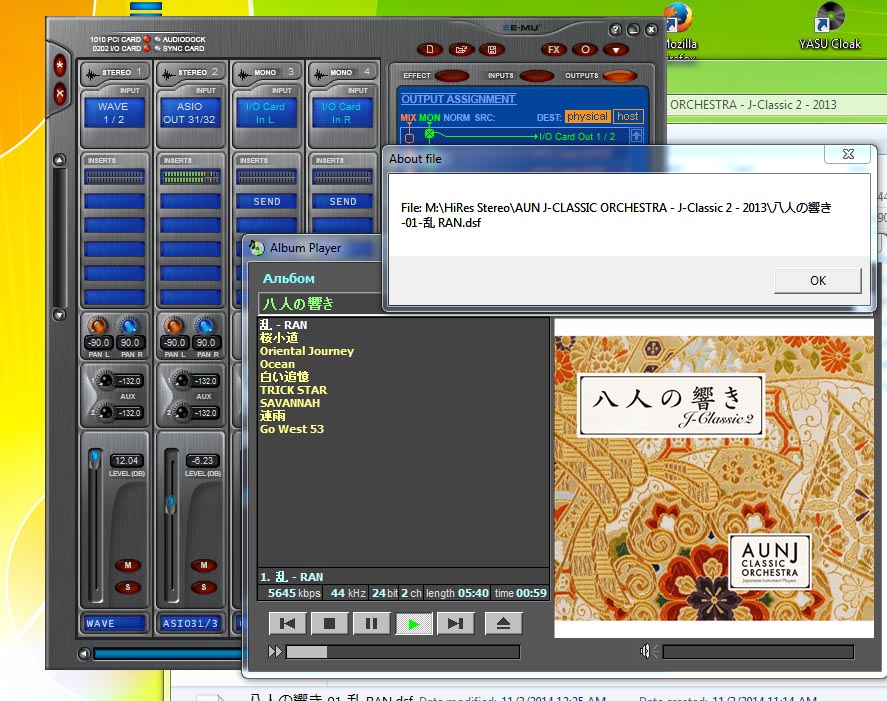Select NORM in Output Assignment
Screen dimensions: 887x701
tap(457, 118)
